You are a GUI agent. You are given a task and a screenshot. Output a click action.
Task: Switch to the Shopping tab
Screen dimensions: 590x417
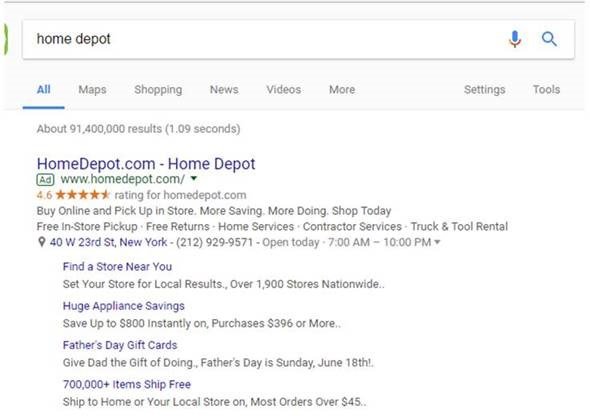(158, 90)
